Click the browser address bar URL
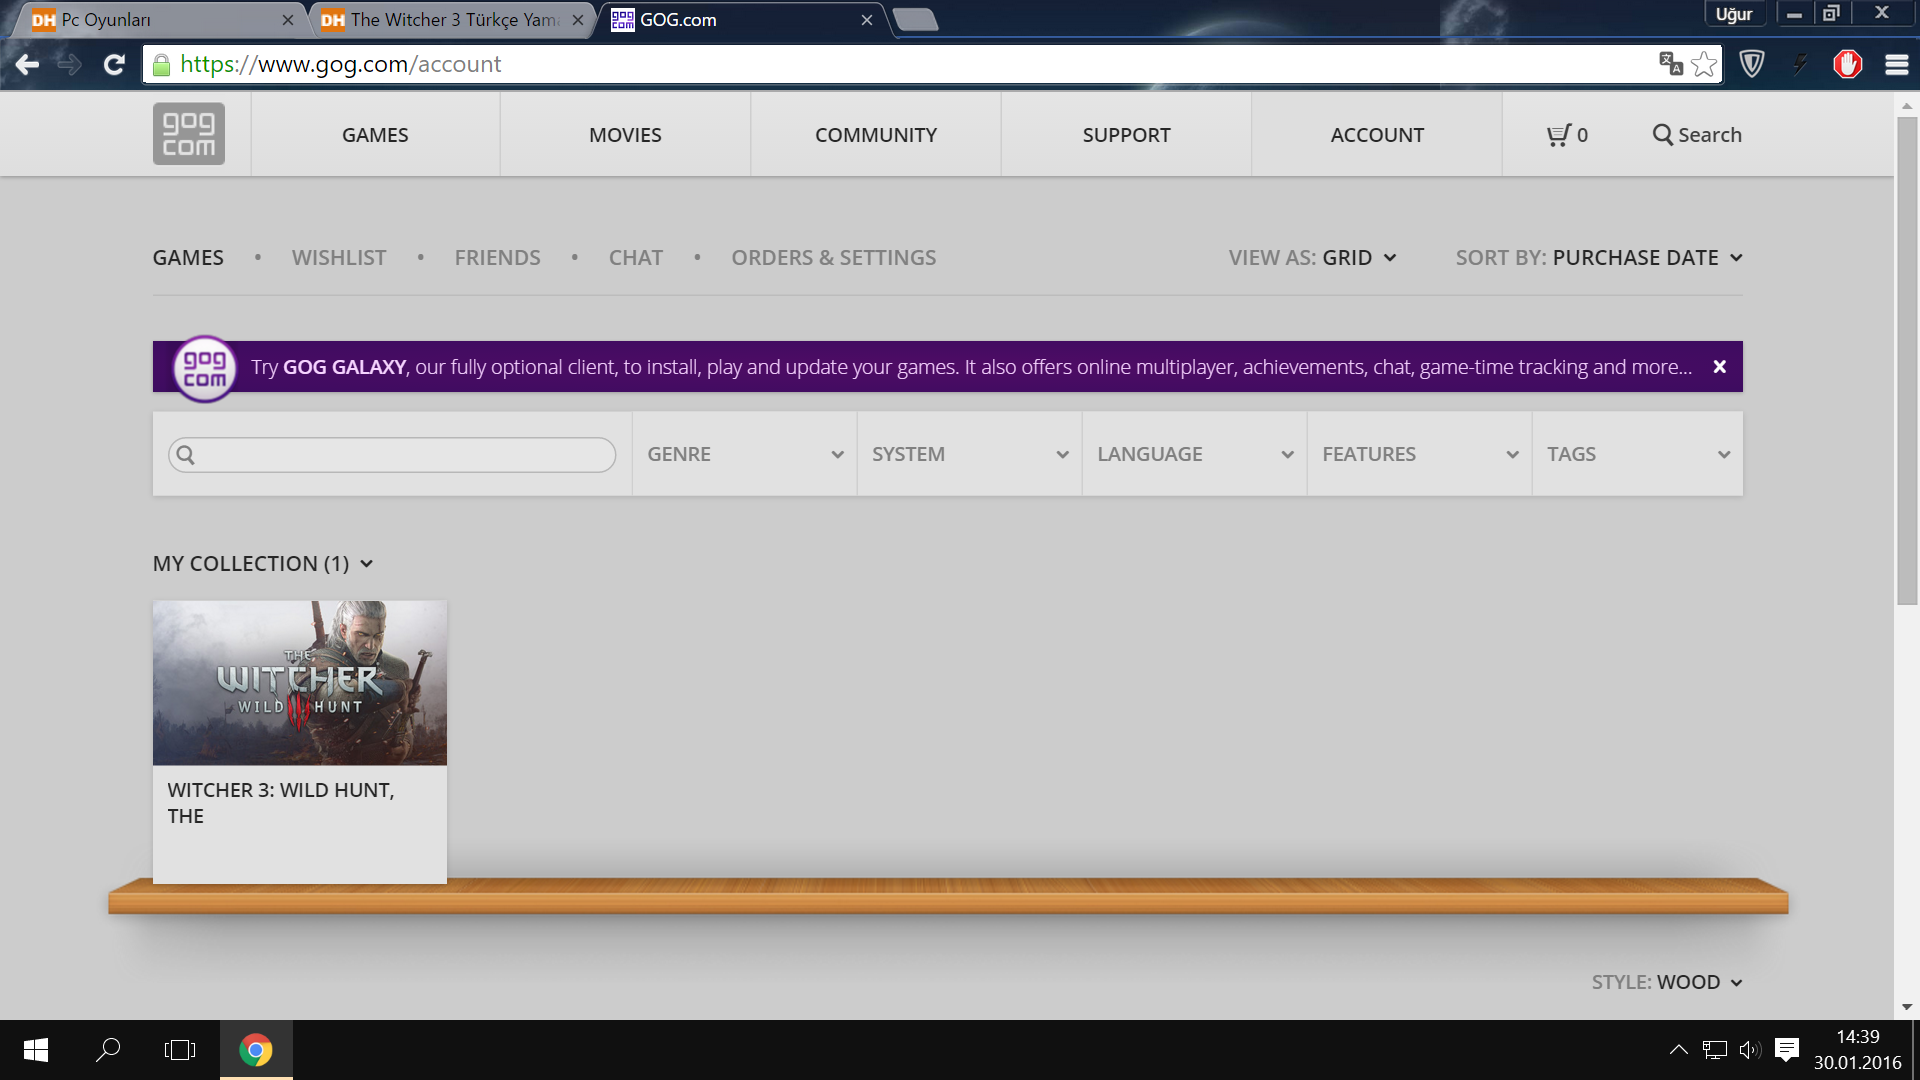The height and width of the screenshot is (1080, 1920). tap(340, 65)
